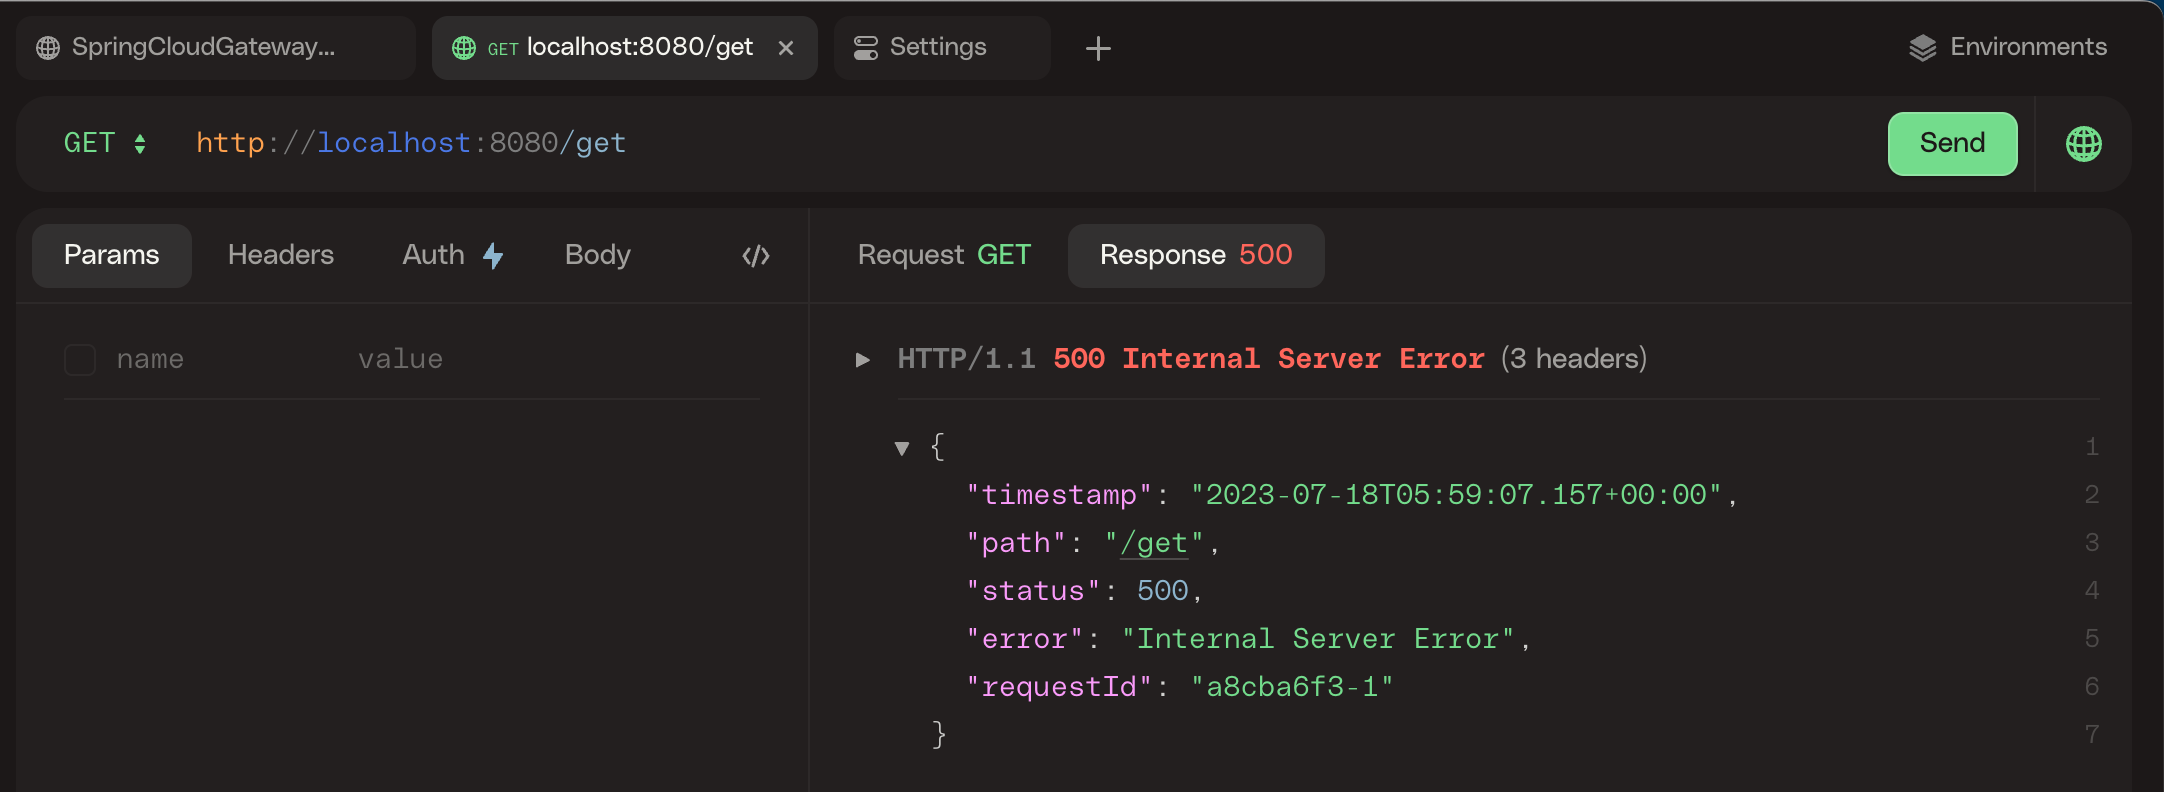Click the plus icon to add tab
Viewport: 2164px width, 792px height.
1098,48
